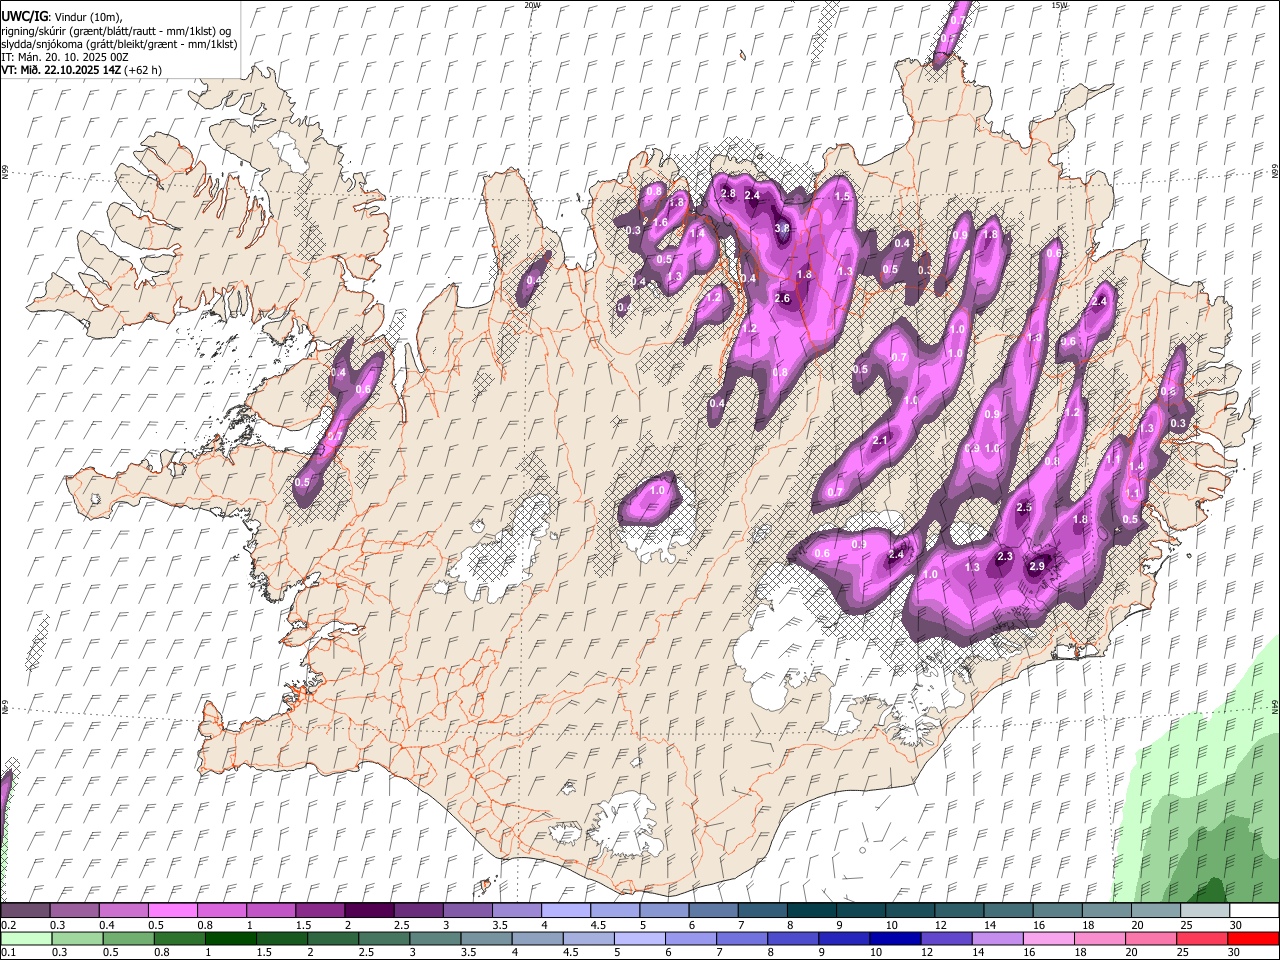The width and height of the screenshot is (1280, 960).
Task: Click the "20W" longitude label
Action: tap(532, 5)
